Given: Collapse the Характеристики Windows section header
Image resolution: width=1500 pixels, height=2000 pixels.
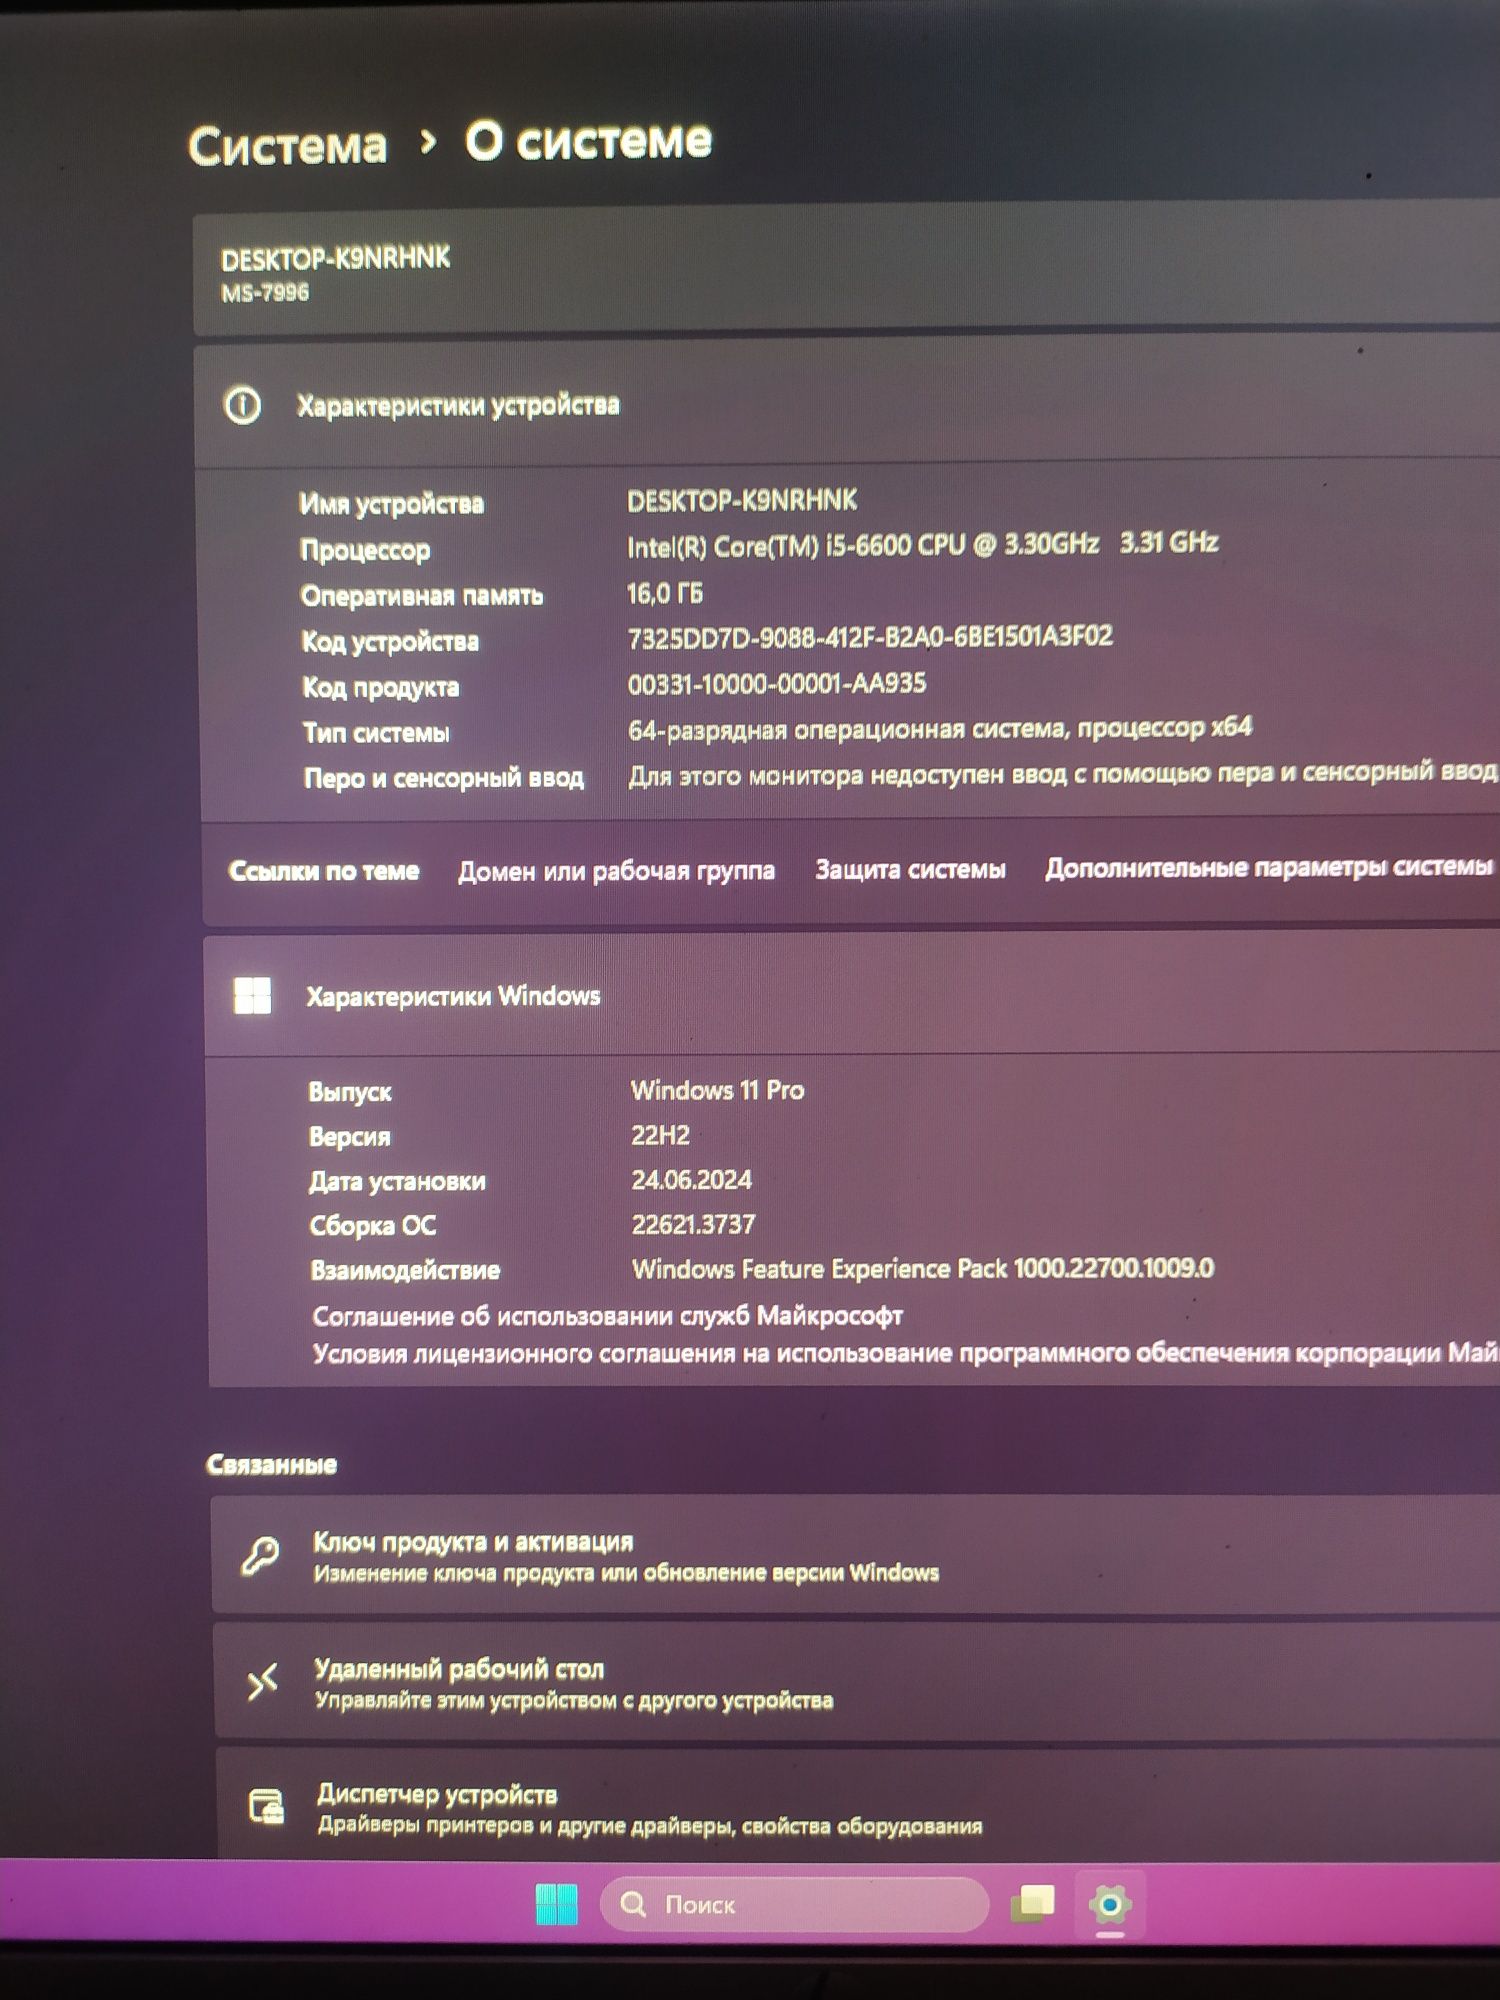Looking at the screenshot, I should (x=853, y=994).
